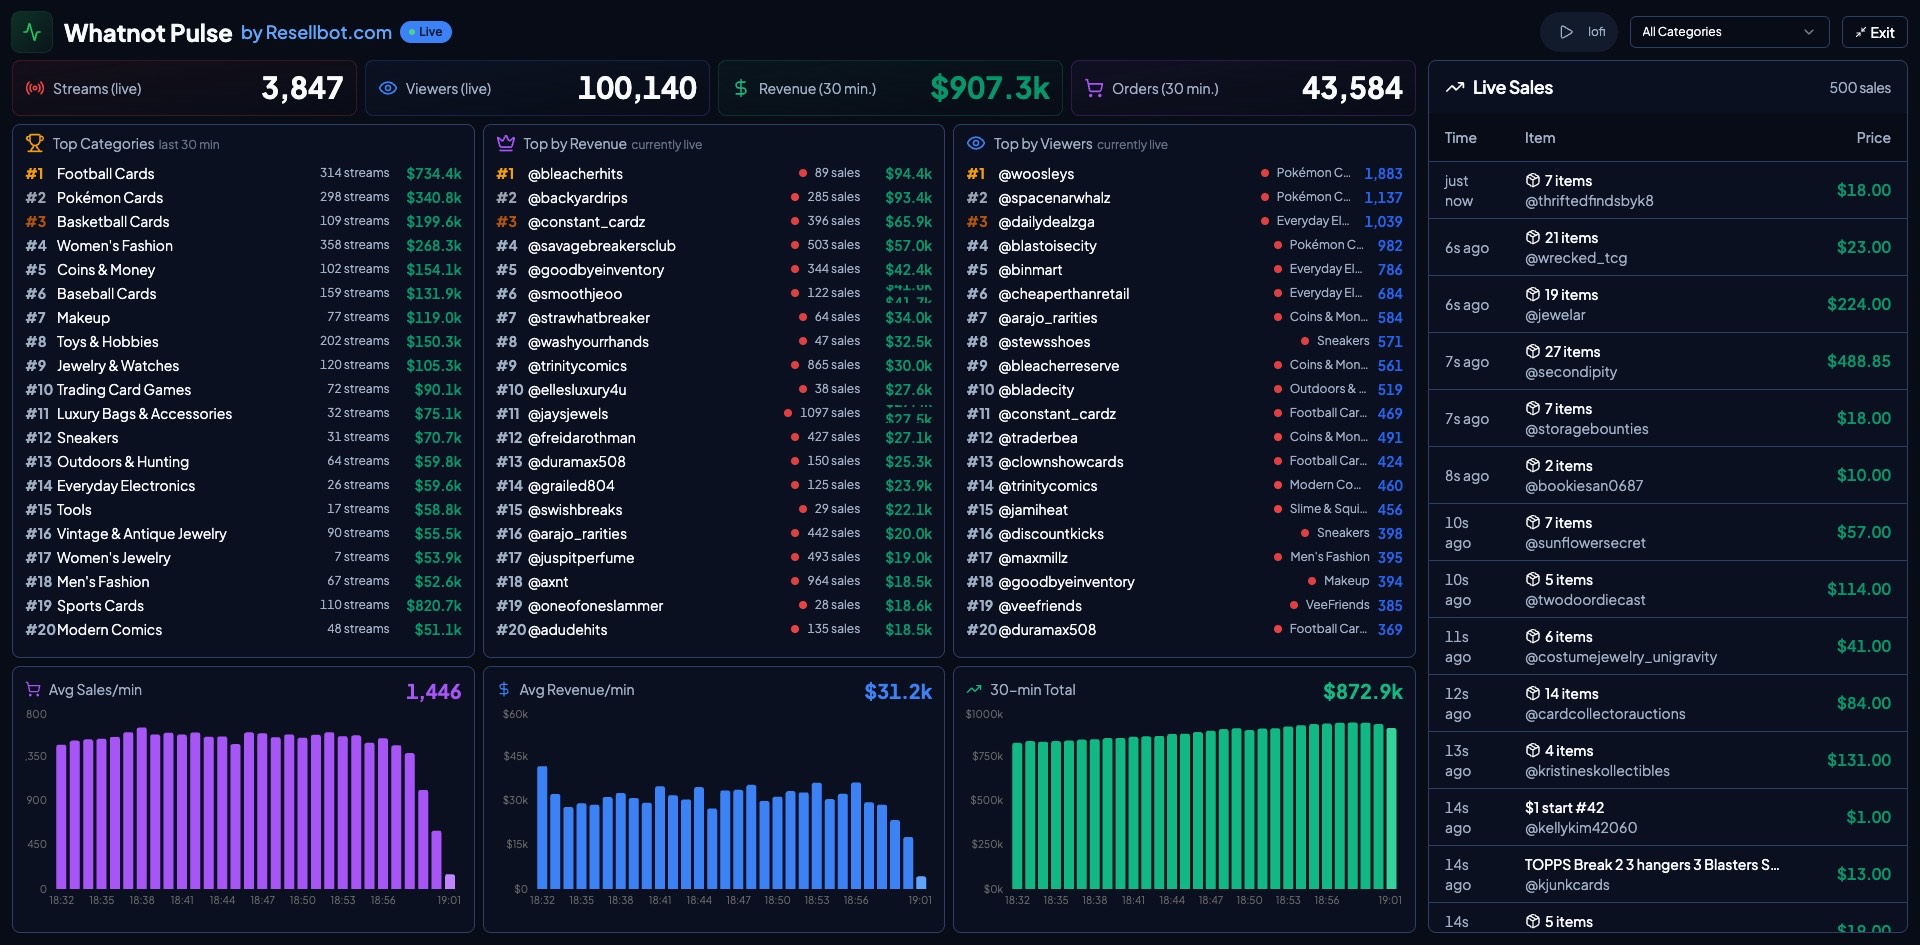Click live dot next to @woosleys category
This screenshot has width=1920, height=945.
(x=1265, y=173)
